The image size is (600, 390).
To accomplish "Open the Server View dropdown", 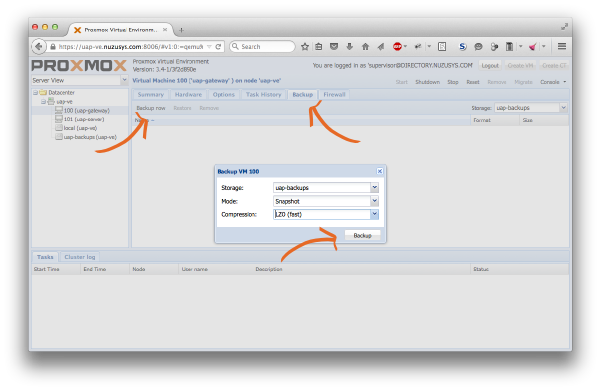I will [124, 80].
